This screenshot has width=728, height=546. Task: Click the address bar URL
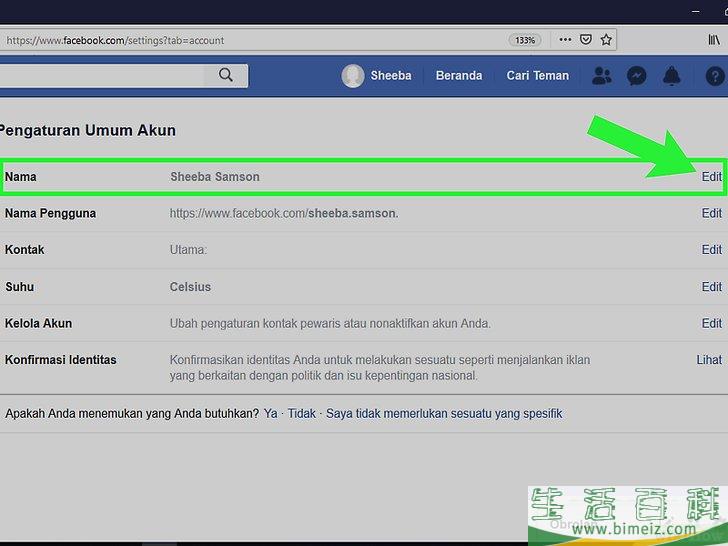(115, 40)
